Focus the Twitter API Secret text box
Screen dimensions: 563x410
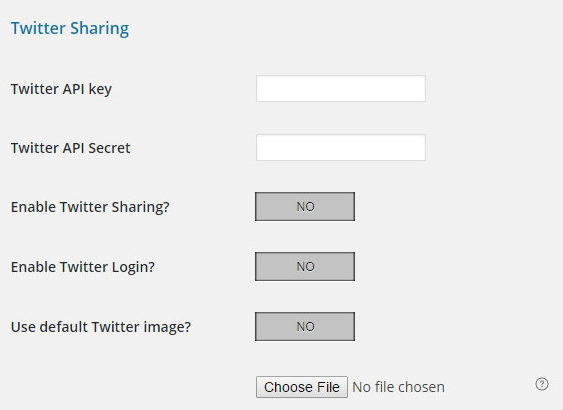pos(341,148)
